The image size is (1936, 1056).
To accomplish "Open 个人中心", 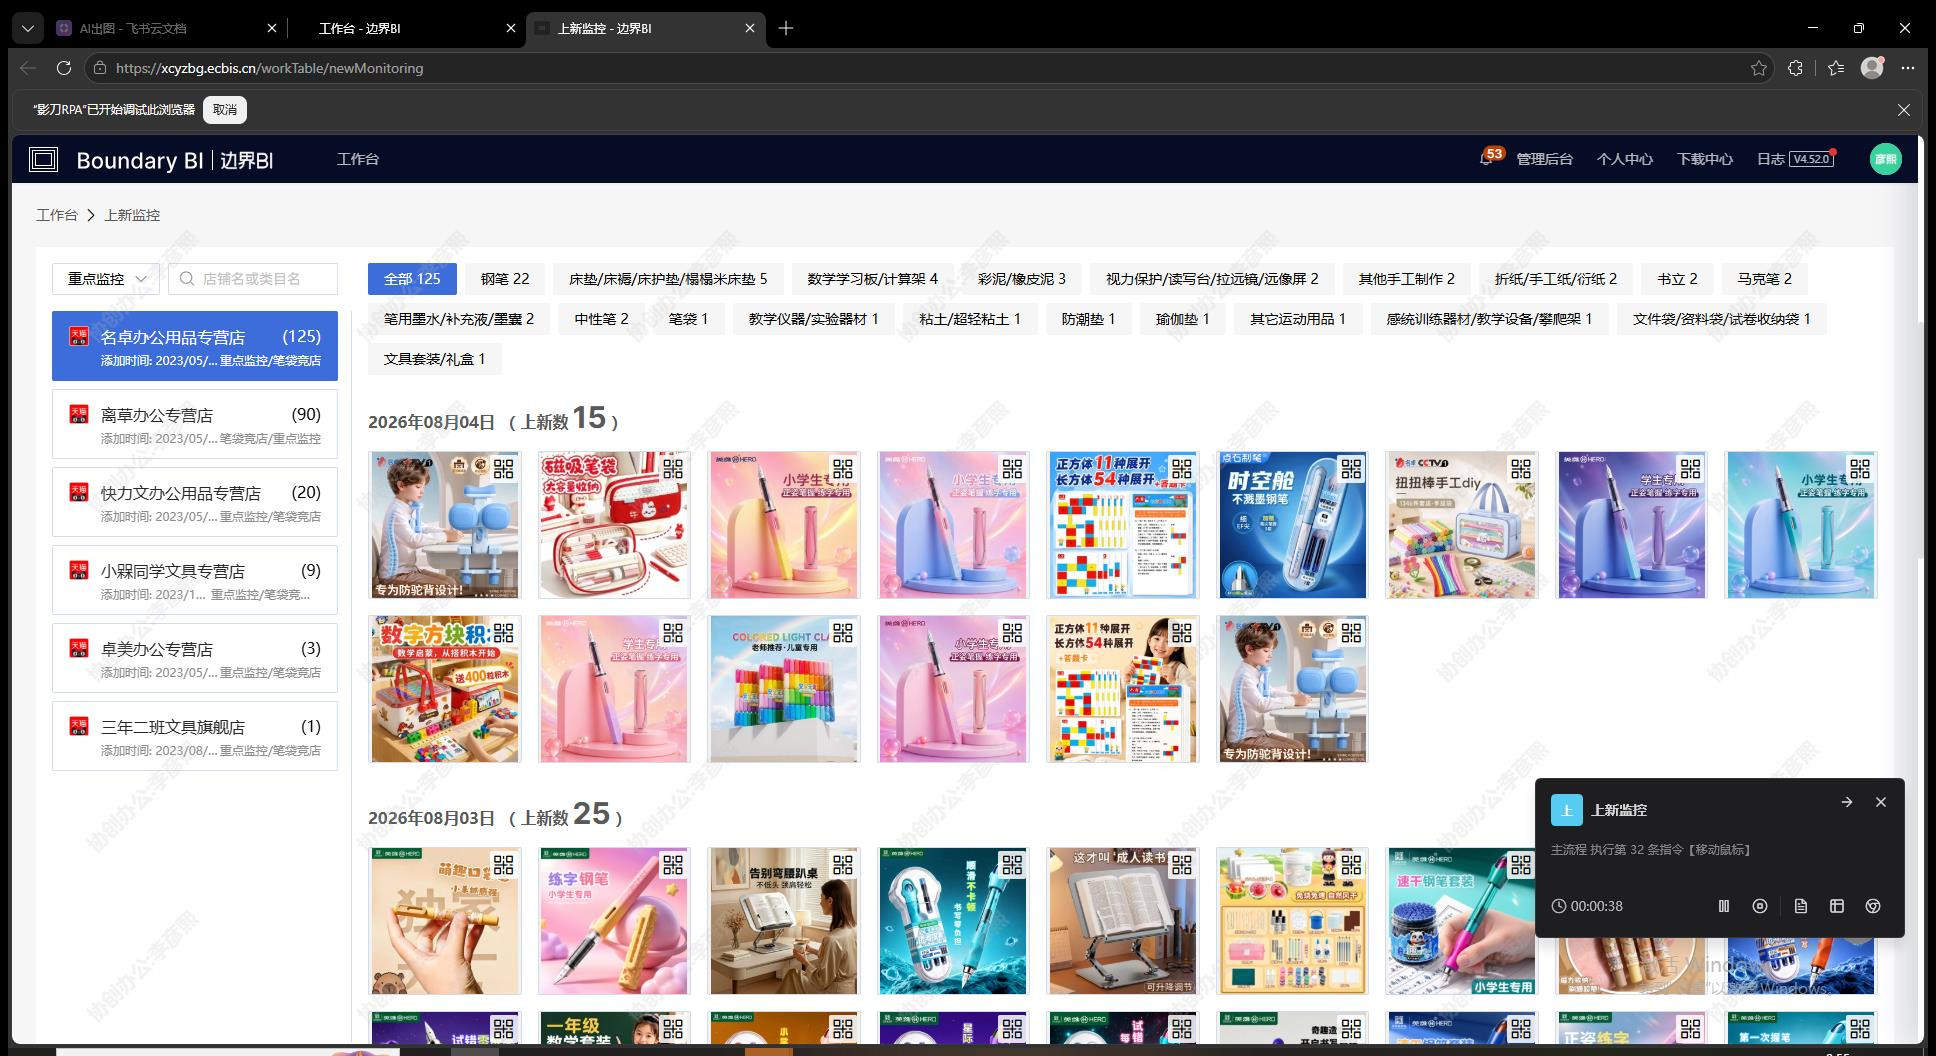I will click(x=1625, y=159).
